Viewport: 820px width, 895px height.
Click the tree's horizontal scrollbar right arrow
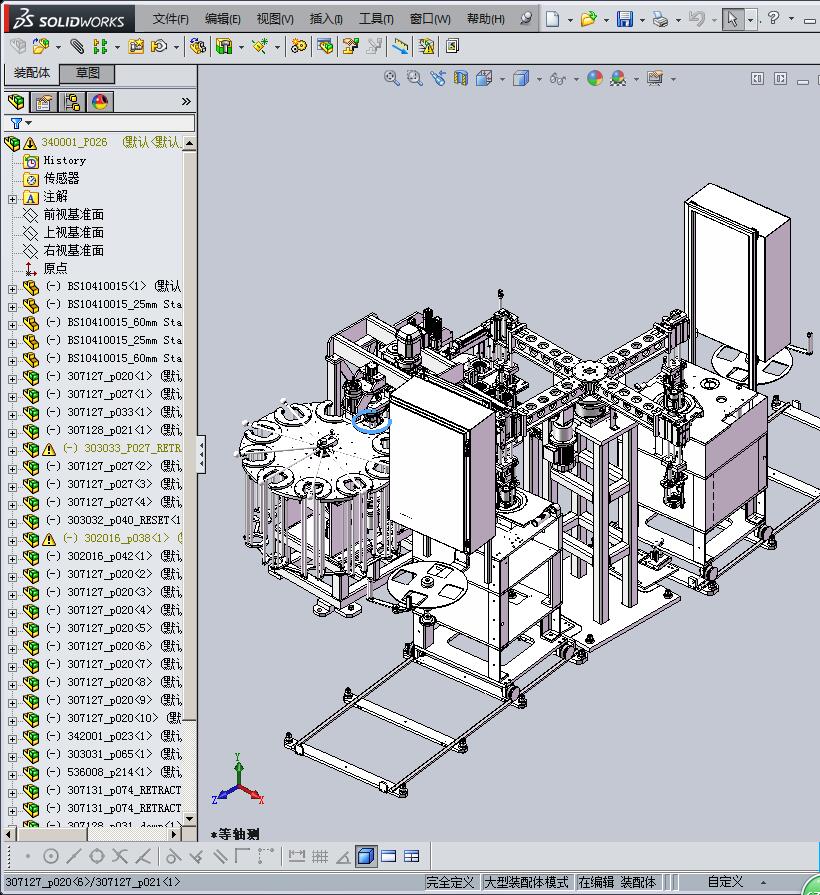175,834
